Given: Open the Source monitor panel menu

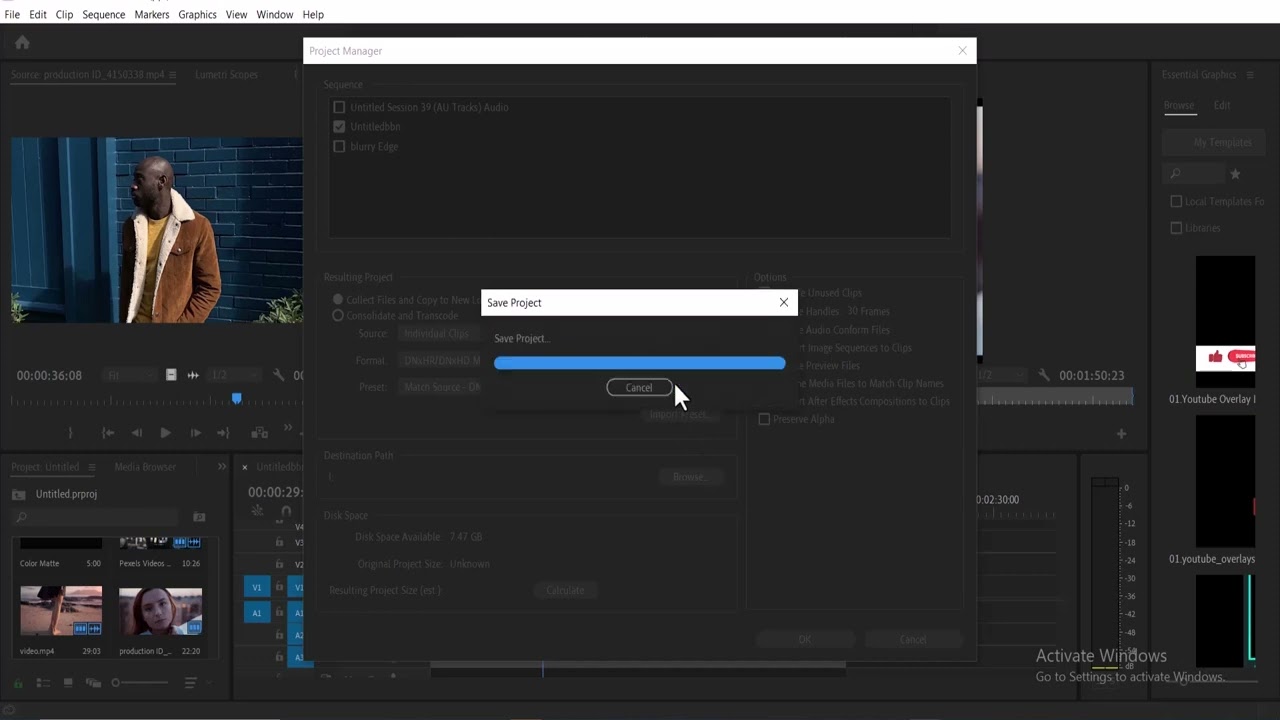Looking at the screenshot, I should (x=173, y=75).
